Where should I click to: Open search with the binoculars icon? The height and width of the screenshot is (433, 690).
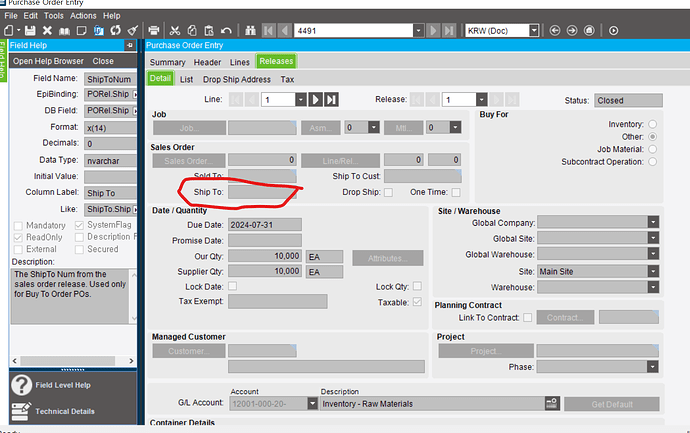250,30
